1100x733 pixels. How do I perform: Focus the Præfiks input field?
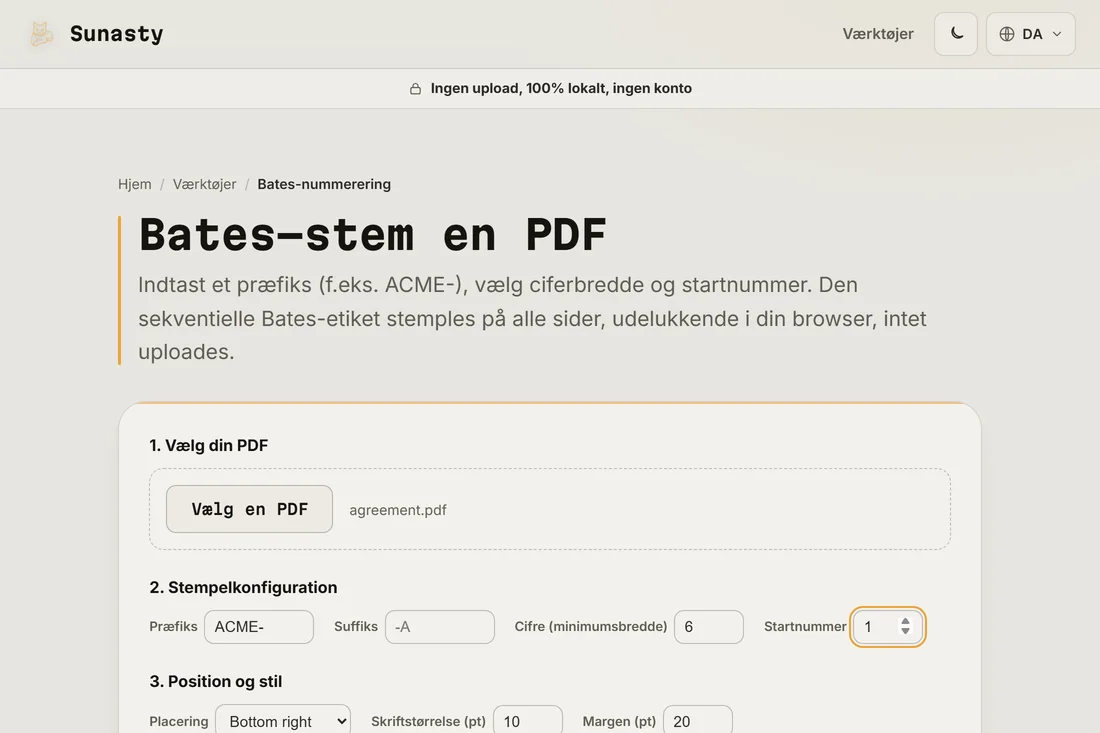(x=259, y=626)
